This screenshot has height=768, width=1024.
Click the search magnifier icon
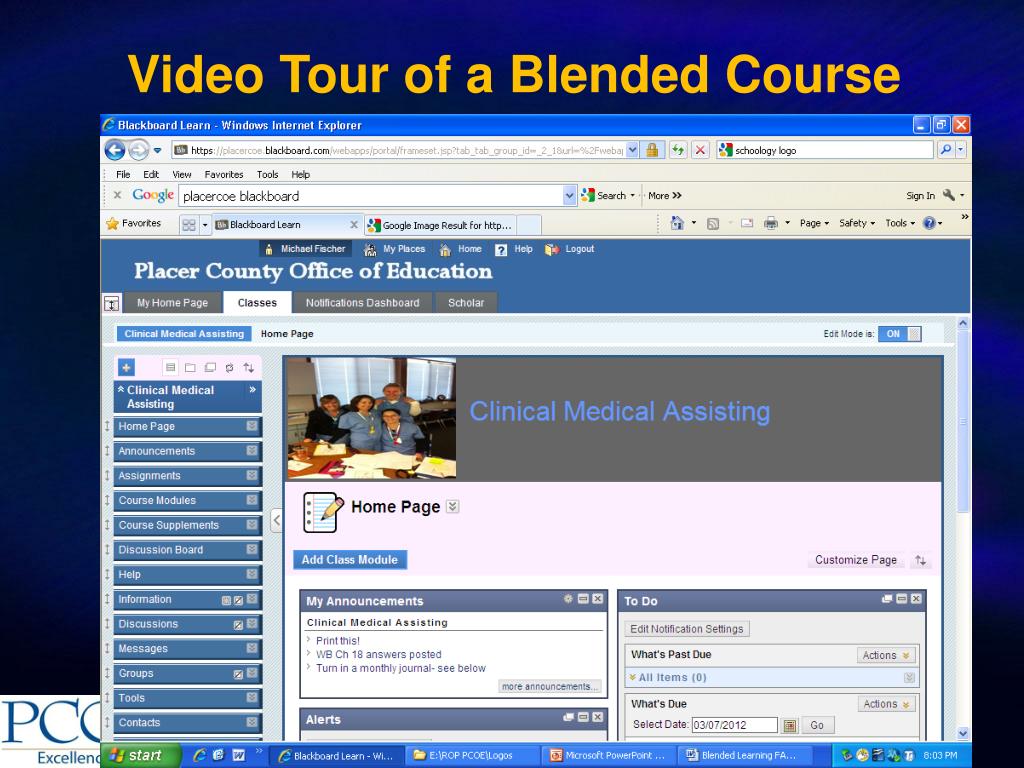945,150
